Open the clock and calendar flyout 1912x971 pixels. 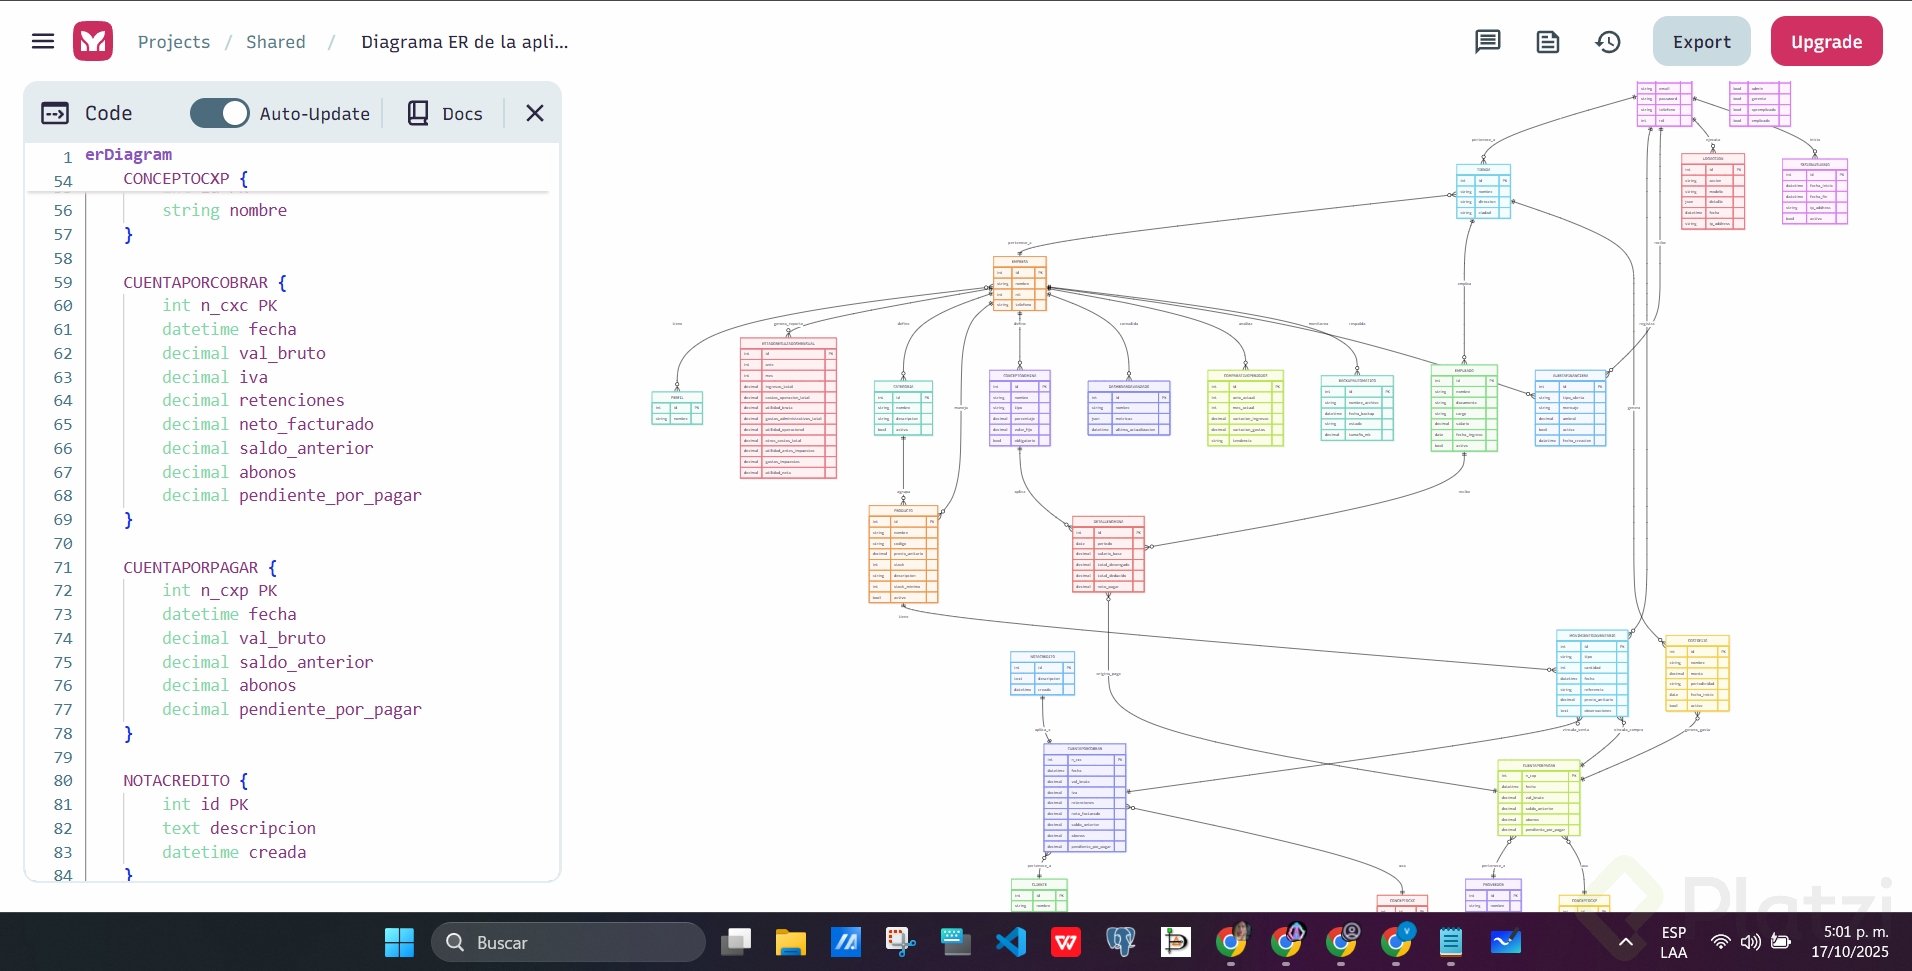coord(1850,942)
